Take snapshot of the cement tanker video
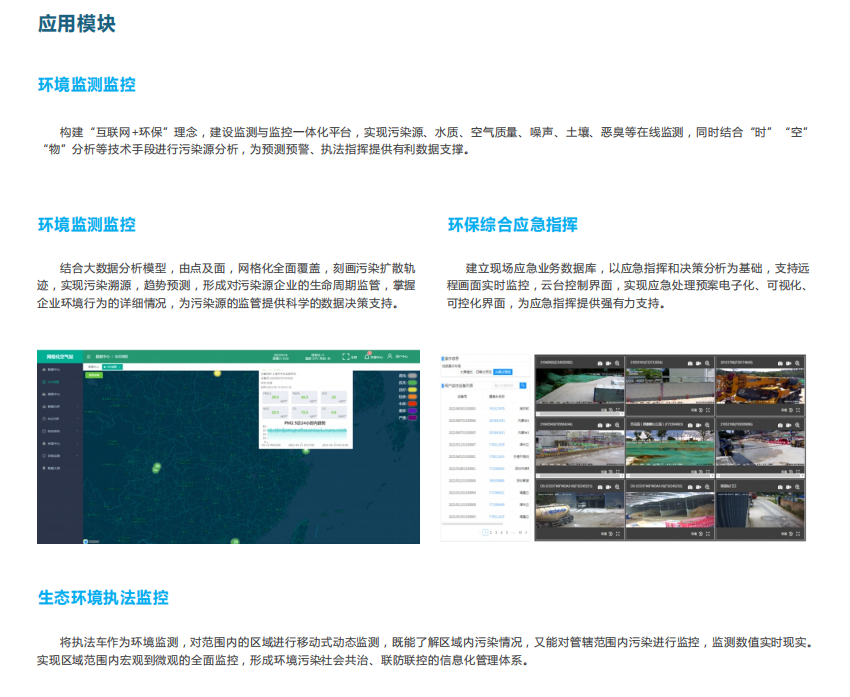Screen dimensions: 850x697 [600, 487]
